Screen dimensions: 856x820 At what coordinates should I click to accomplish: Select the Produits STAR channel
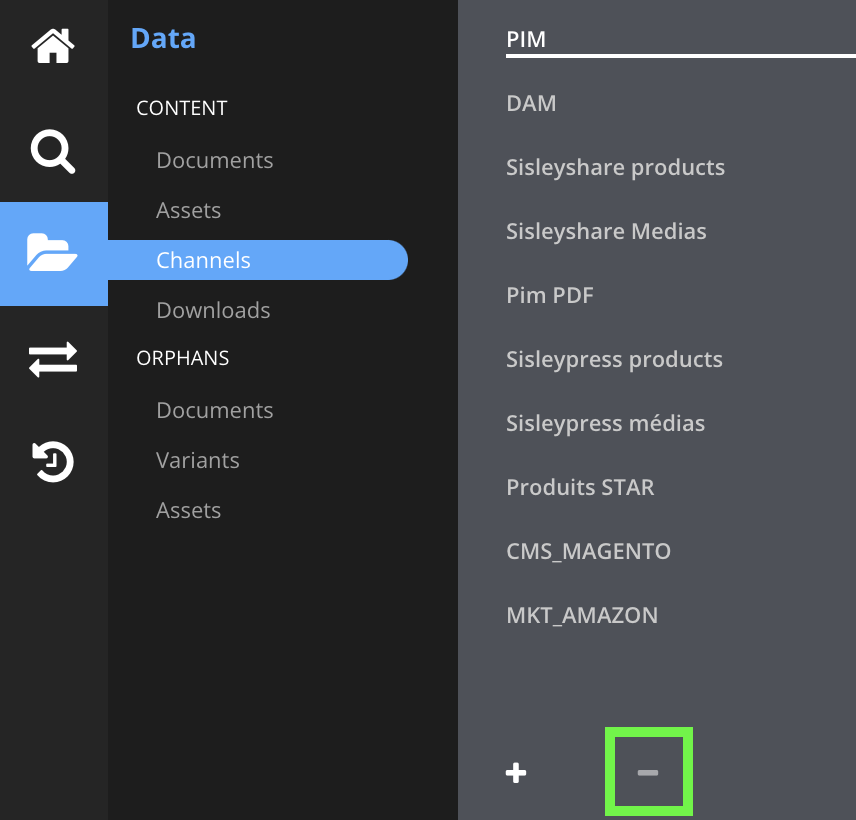tap(580, 487)
